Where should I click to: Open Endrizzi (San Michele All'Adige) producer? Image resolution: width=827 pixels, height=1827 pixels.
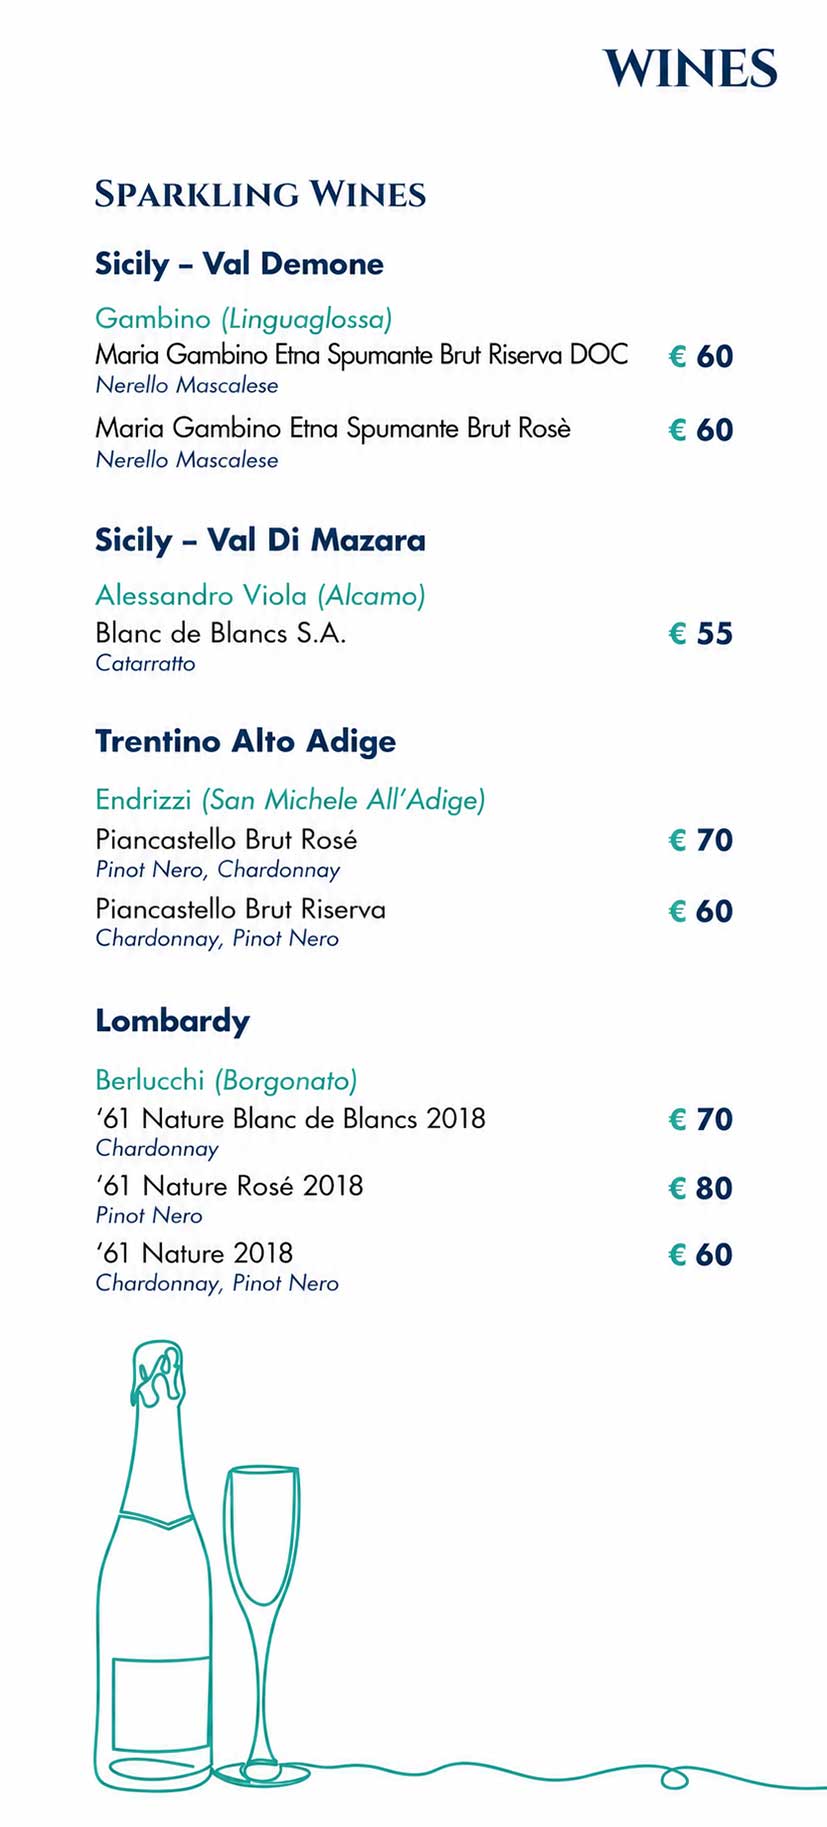pos(290,800)
